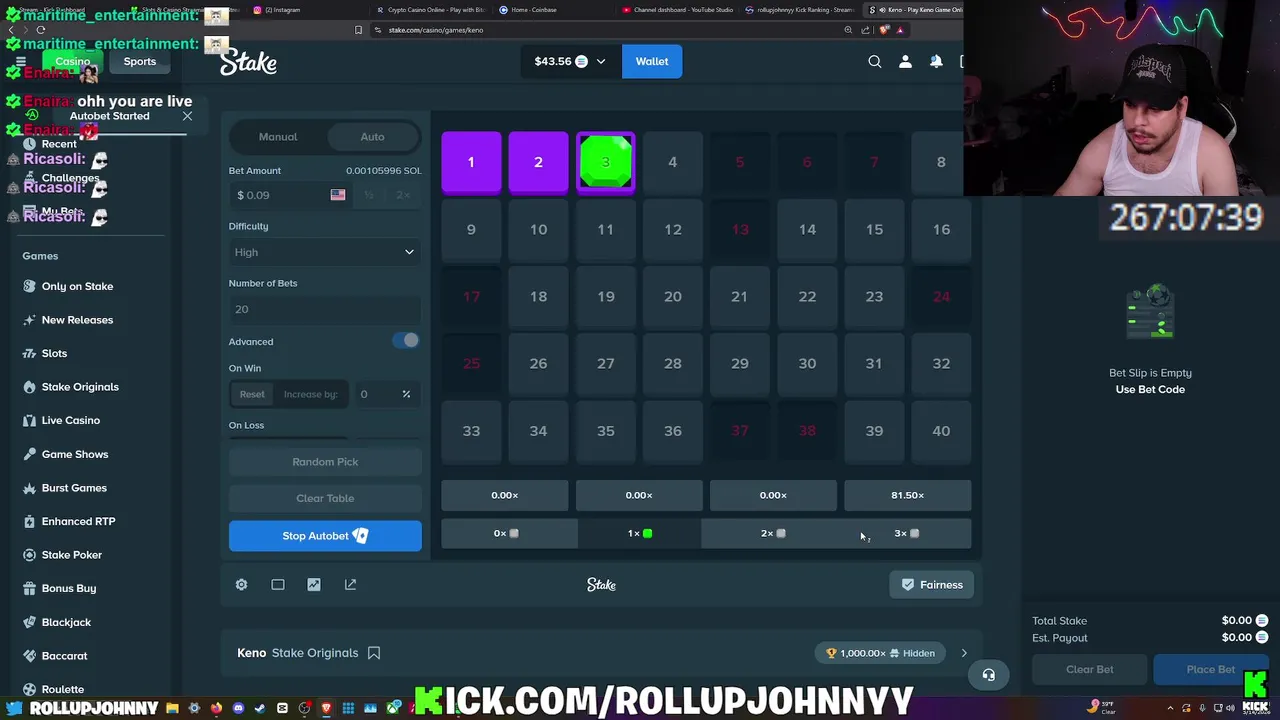Click the 3× hits indicator
This screenshot has width=1280, height=720.
906,534
